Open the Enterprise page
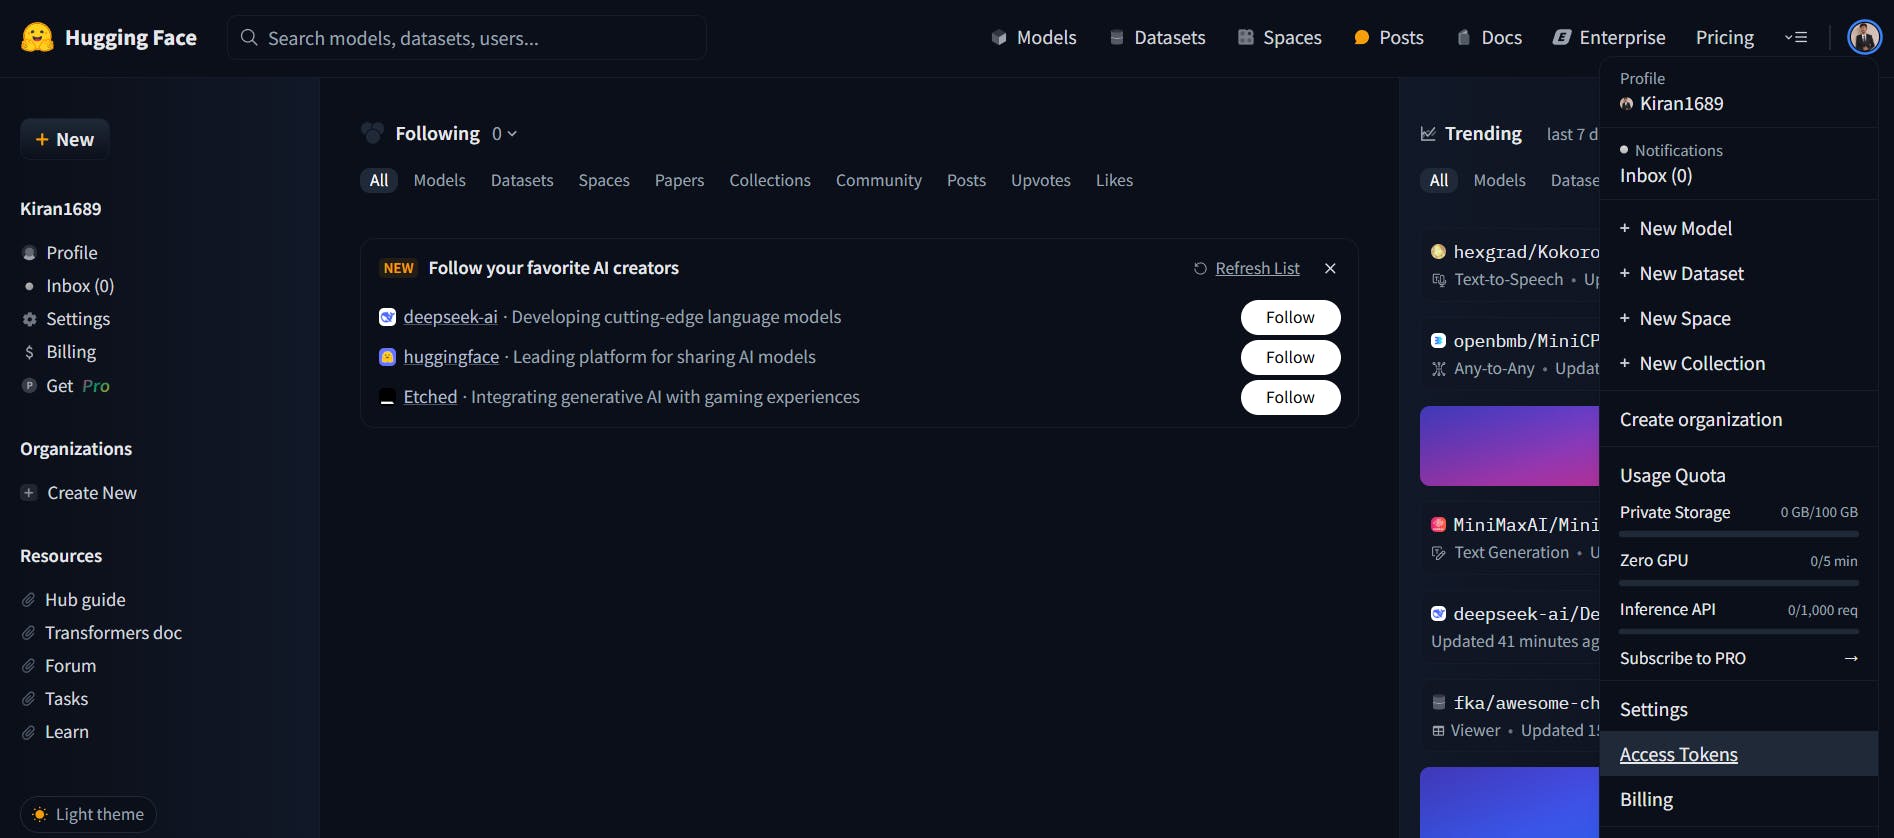This screenshot has height=838, width=1894. tap(1609, 38)
